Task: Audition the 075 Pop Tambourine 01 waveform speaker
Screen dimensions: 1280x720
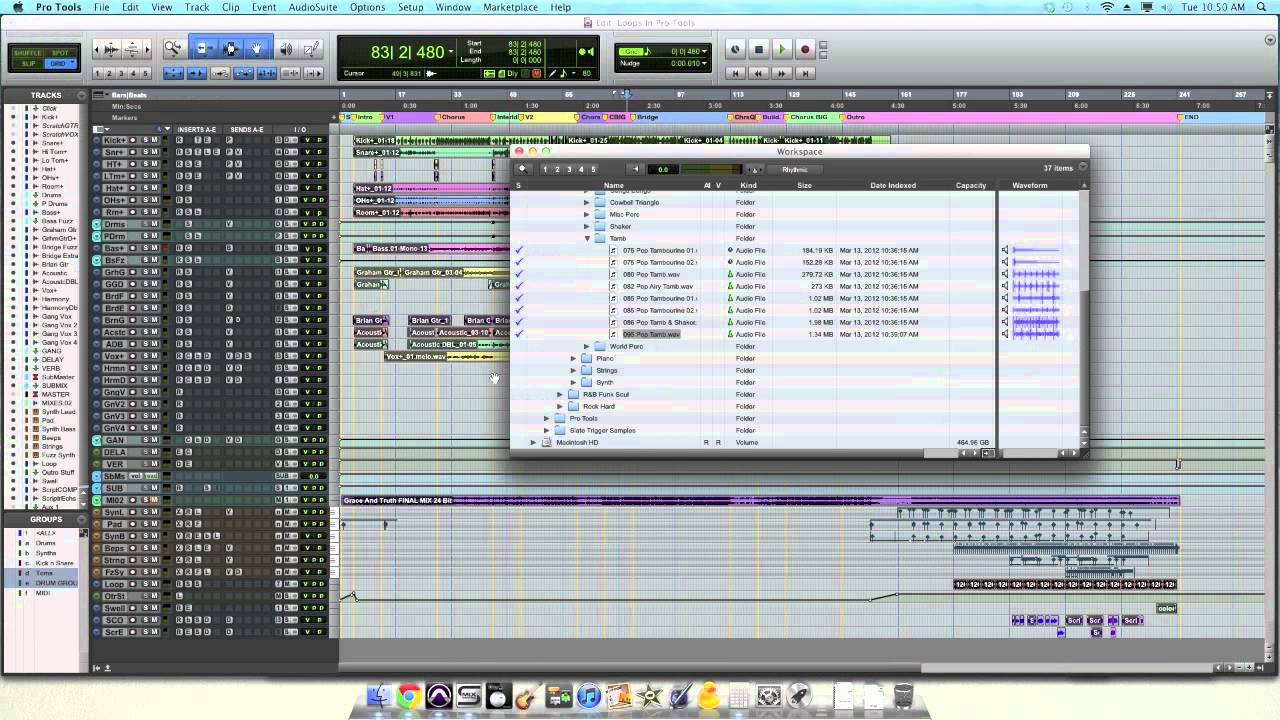Action: [1005, 251]
